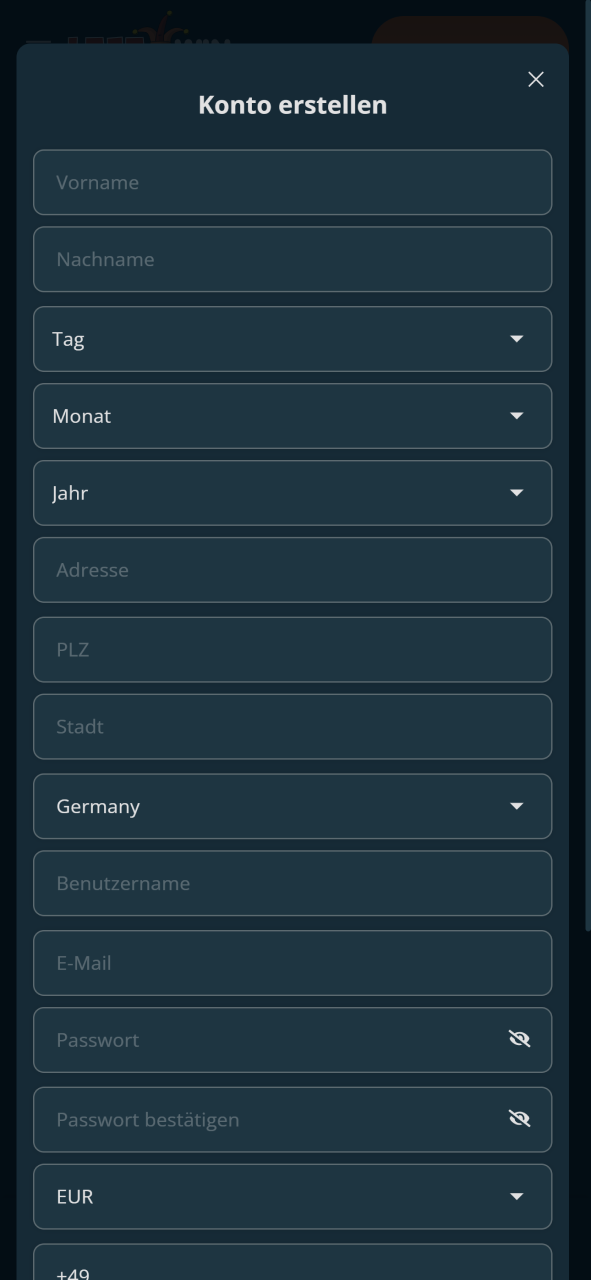
Task: Close the Konto erstellen dialog
Action: [x=536, y=80]
